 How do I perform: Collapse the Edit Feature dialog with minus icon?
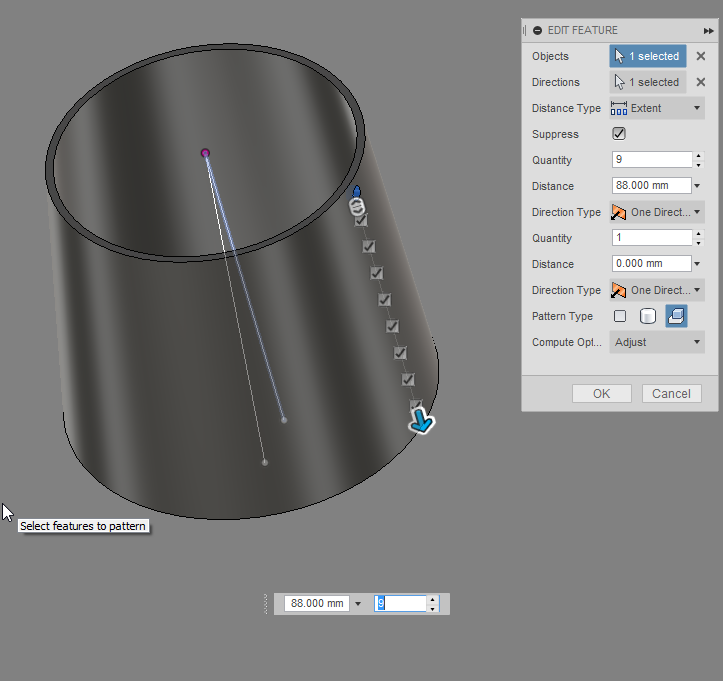click(537, 30)
